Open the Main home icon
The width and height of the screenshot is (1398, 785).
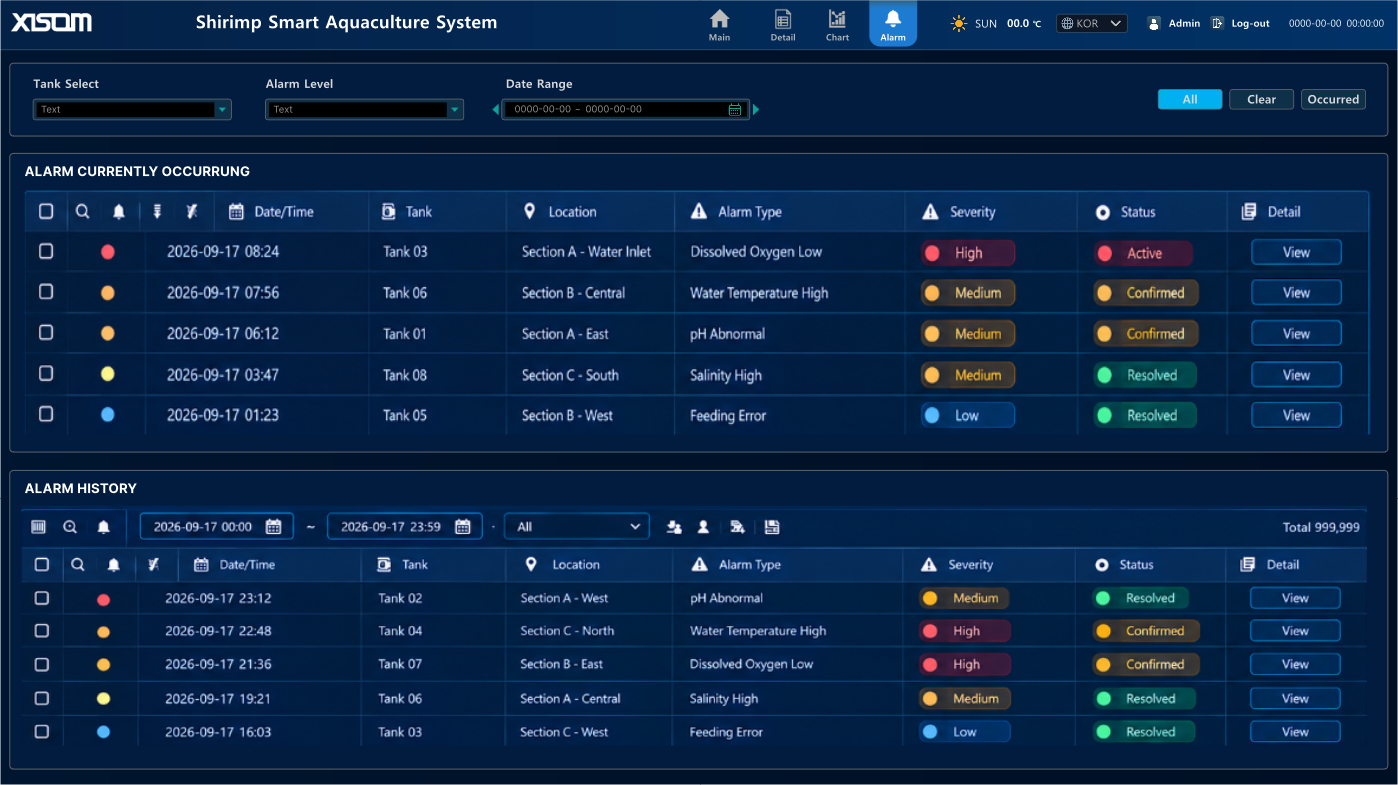719,19
